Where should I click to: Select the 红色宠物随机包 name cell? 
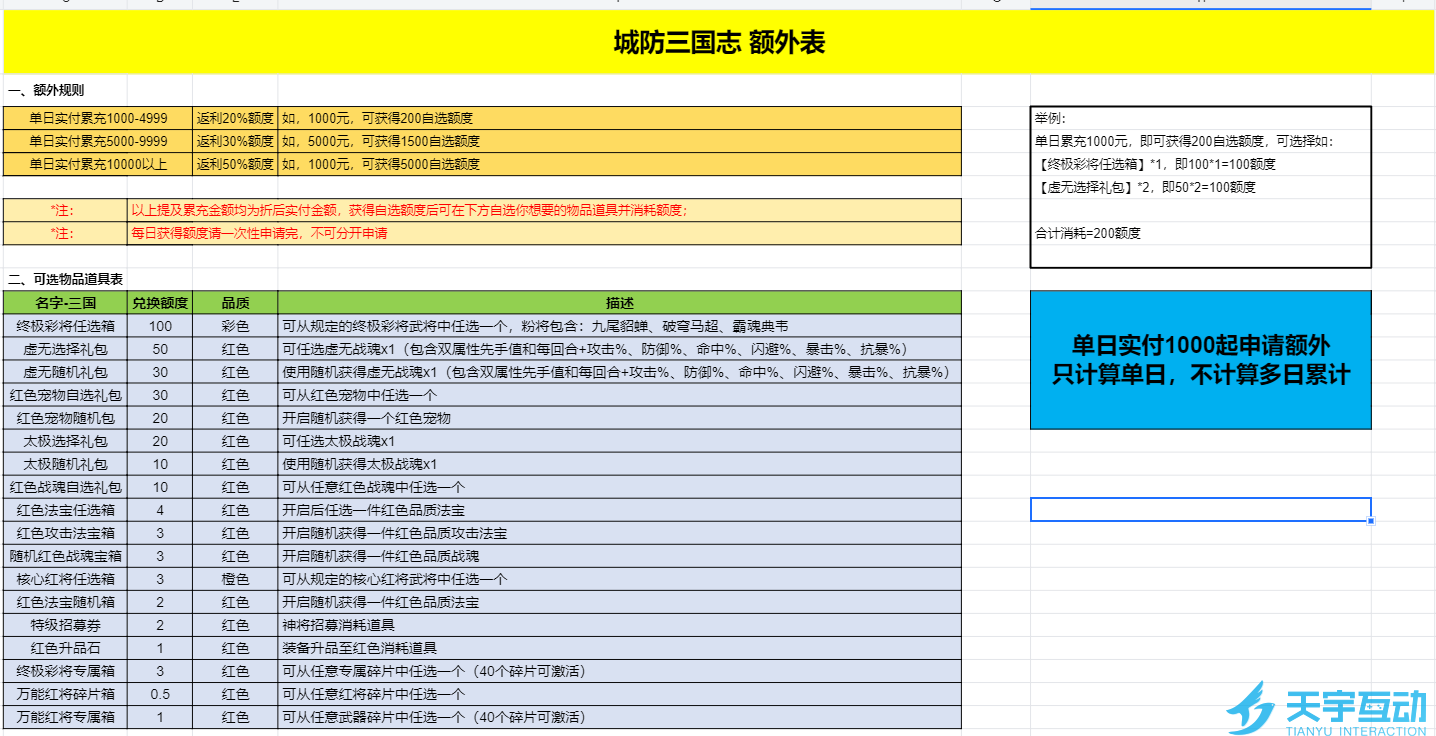click(x=65, y=418)
